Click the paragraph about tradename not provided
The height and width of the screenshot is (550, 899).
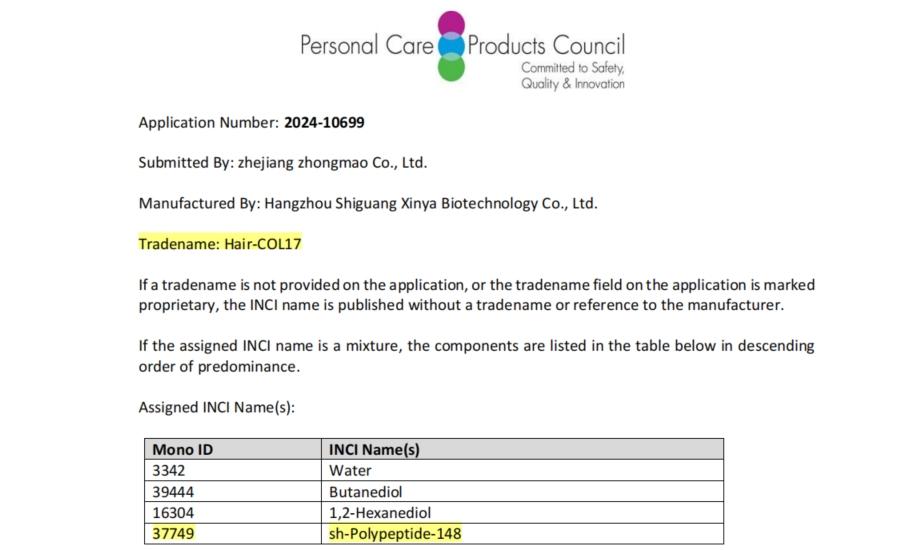click(x=461, y=294)
